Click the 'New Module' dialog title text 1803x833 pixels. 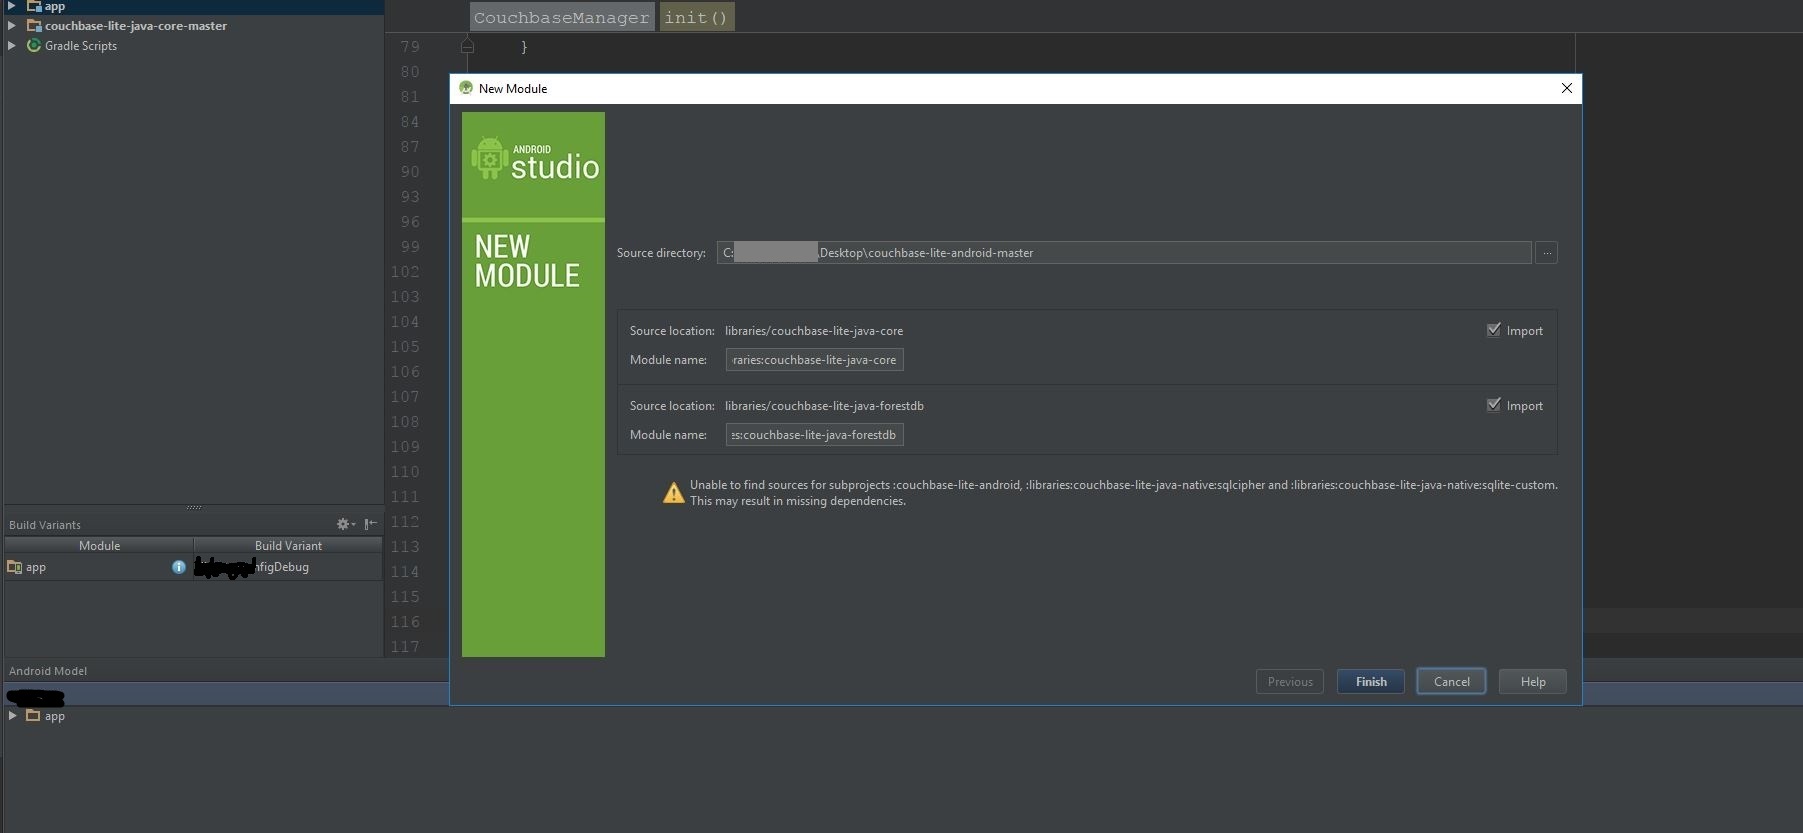click(513, 88)
